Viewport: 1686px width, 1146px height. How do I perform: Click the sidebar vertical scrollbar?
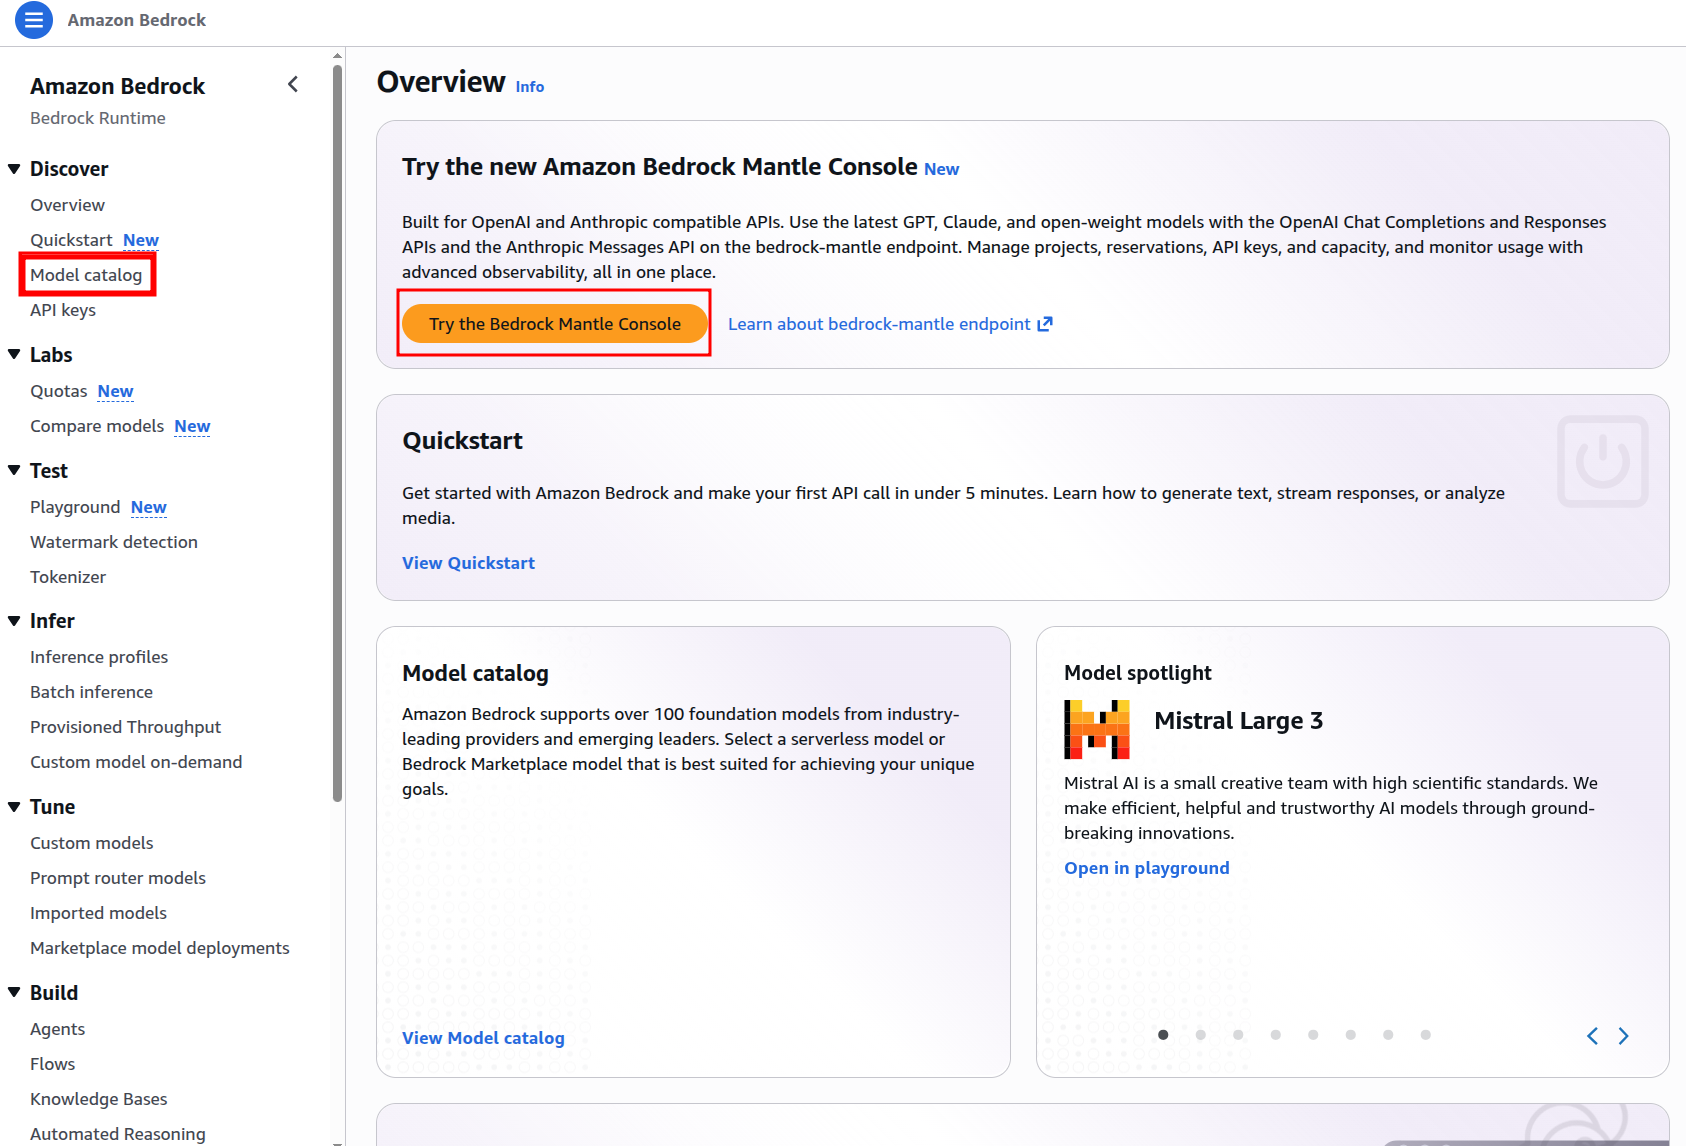tap(338, 432)
